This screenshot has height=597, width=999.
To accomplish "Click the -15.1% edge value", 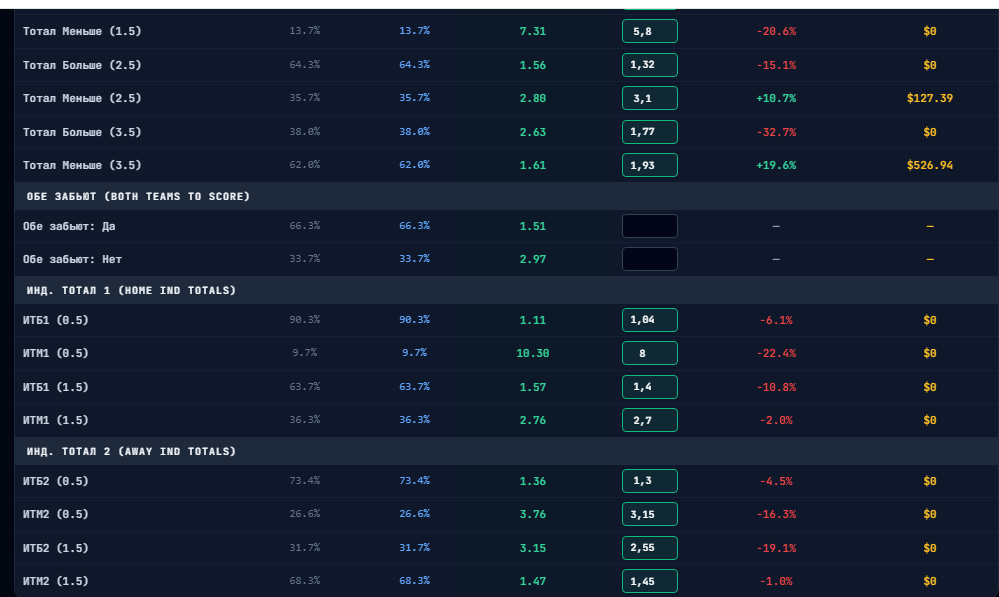I will [776, 65].
